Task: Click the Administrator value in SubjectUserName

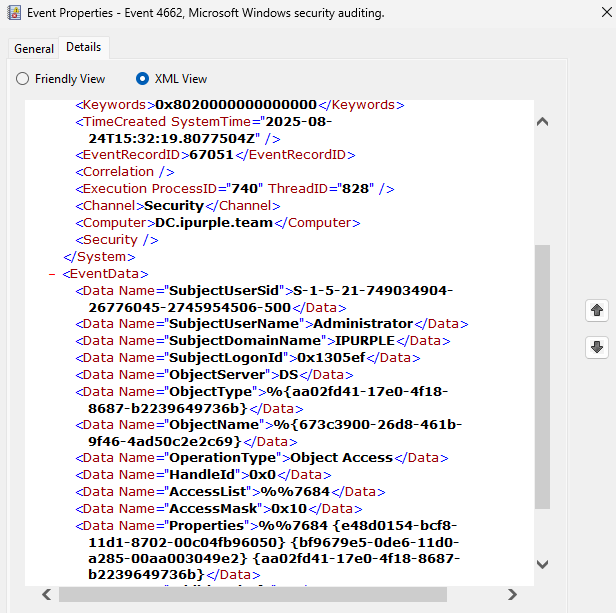Action: point(363,324)
